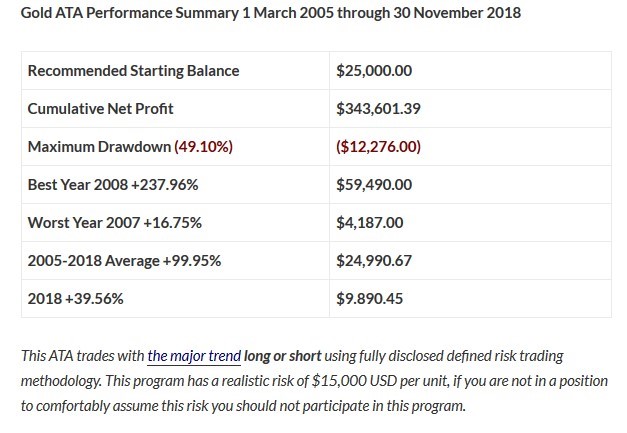This screenshot has width=627, height=433.
Task: Click the Best Year 2008 +237.96% cell
Action: 115,184
